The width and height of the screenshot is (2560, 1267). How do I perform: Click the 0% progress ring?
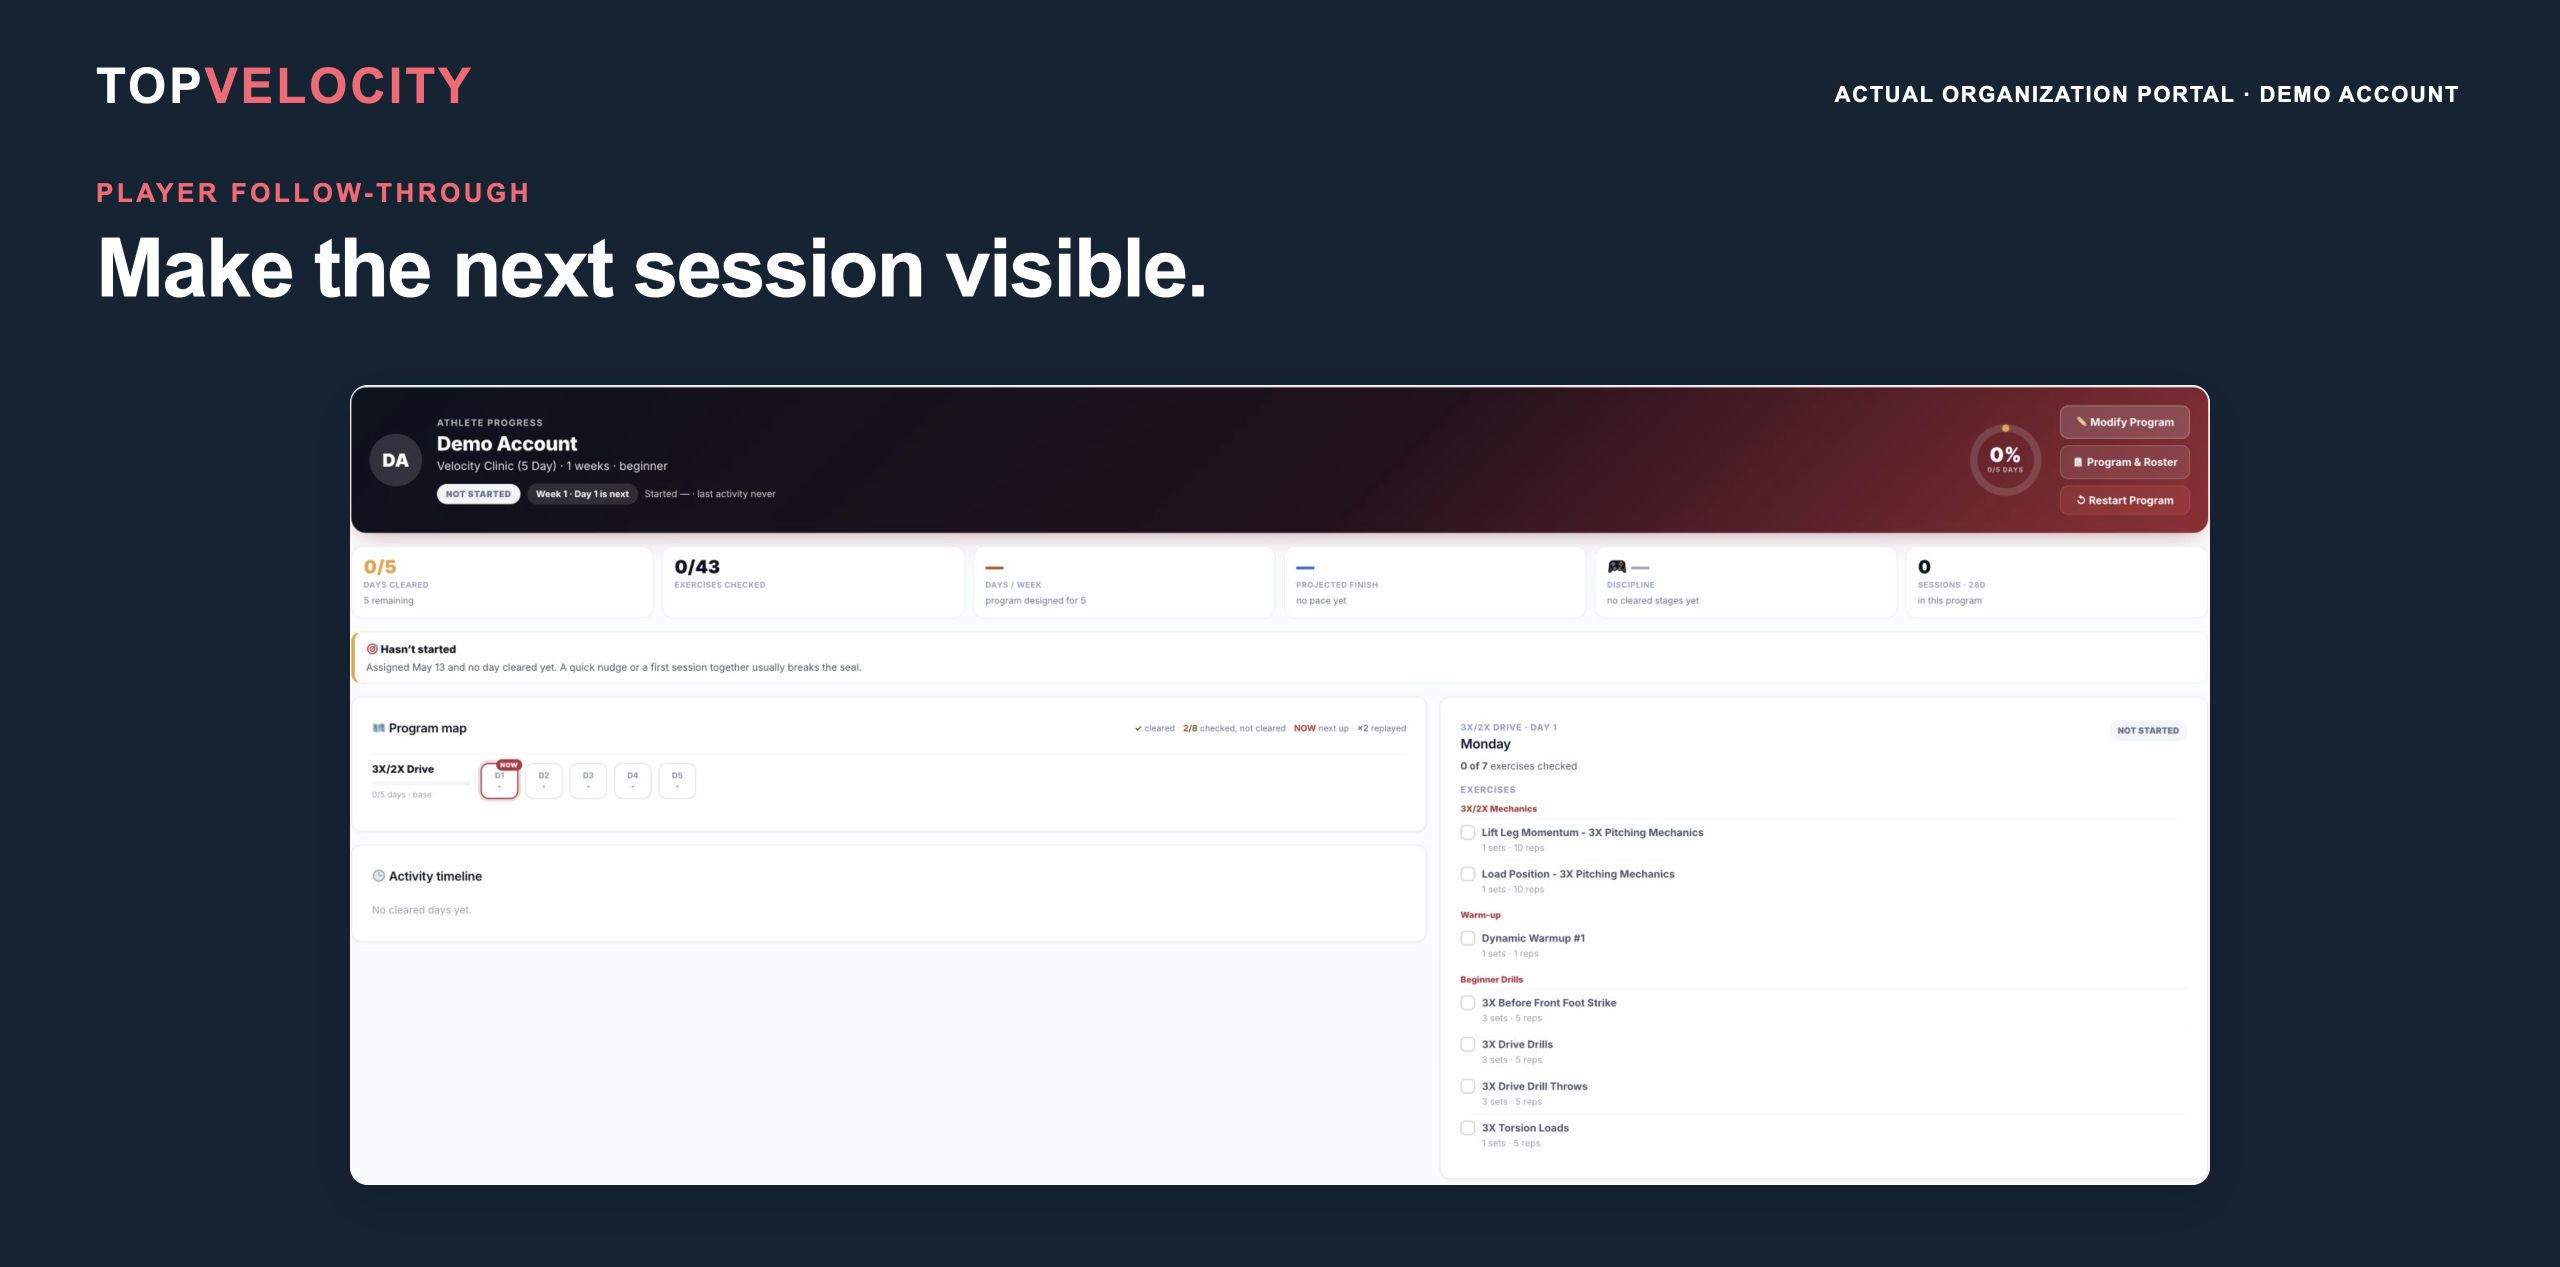point(2004,460)
